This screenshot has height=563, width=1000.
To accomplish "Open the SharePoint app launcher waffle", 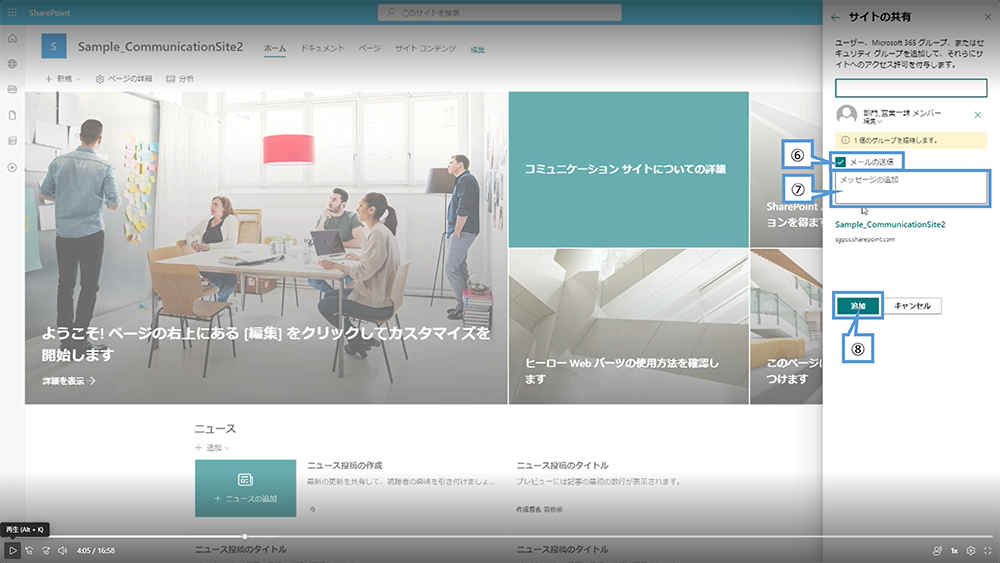I will click(x=12, y=12).
